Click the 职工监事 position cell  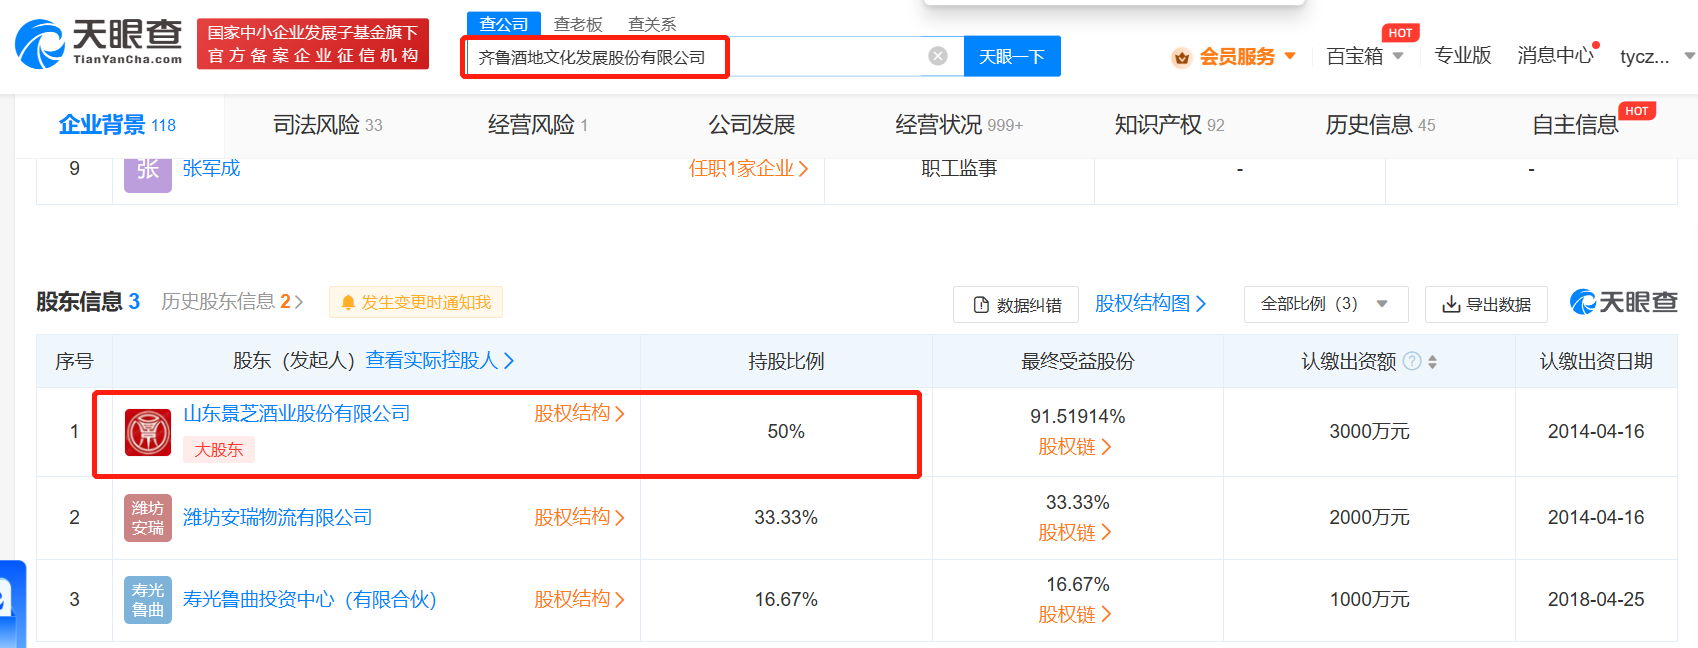click(x=959, y=168)
